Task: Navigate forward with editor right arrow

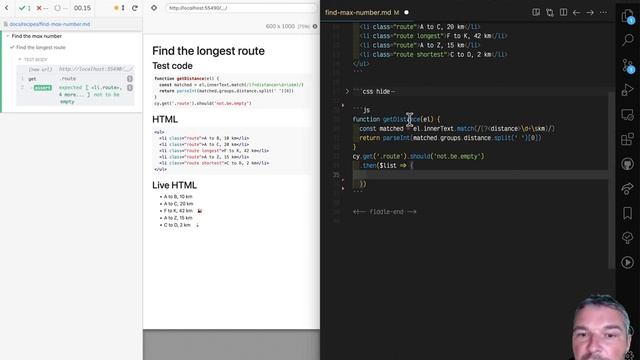Action: [x=590, y=13]
